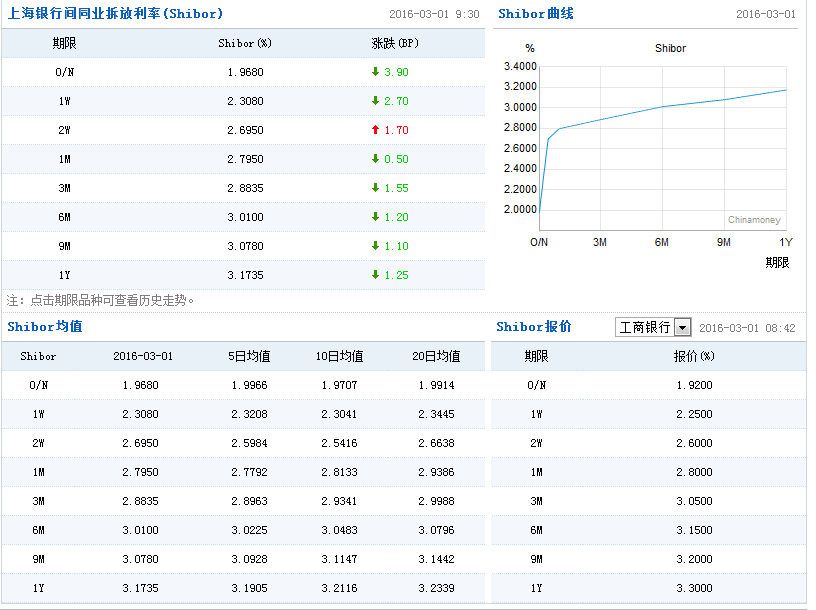The width and height of the screenshot is (816, 610).
Task: Click the 上海银行间同业拆放利率 title
Action: point(115,14)
